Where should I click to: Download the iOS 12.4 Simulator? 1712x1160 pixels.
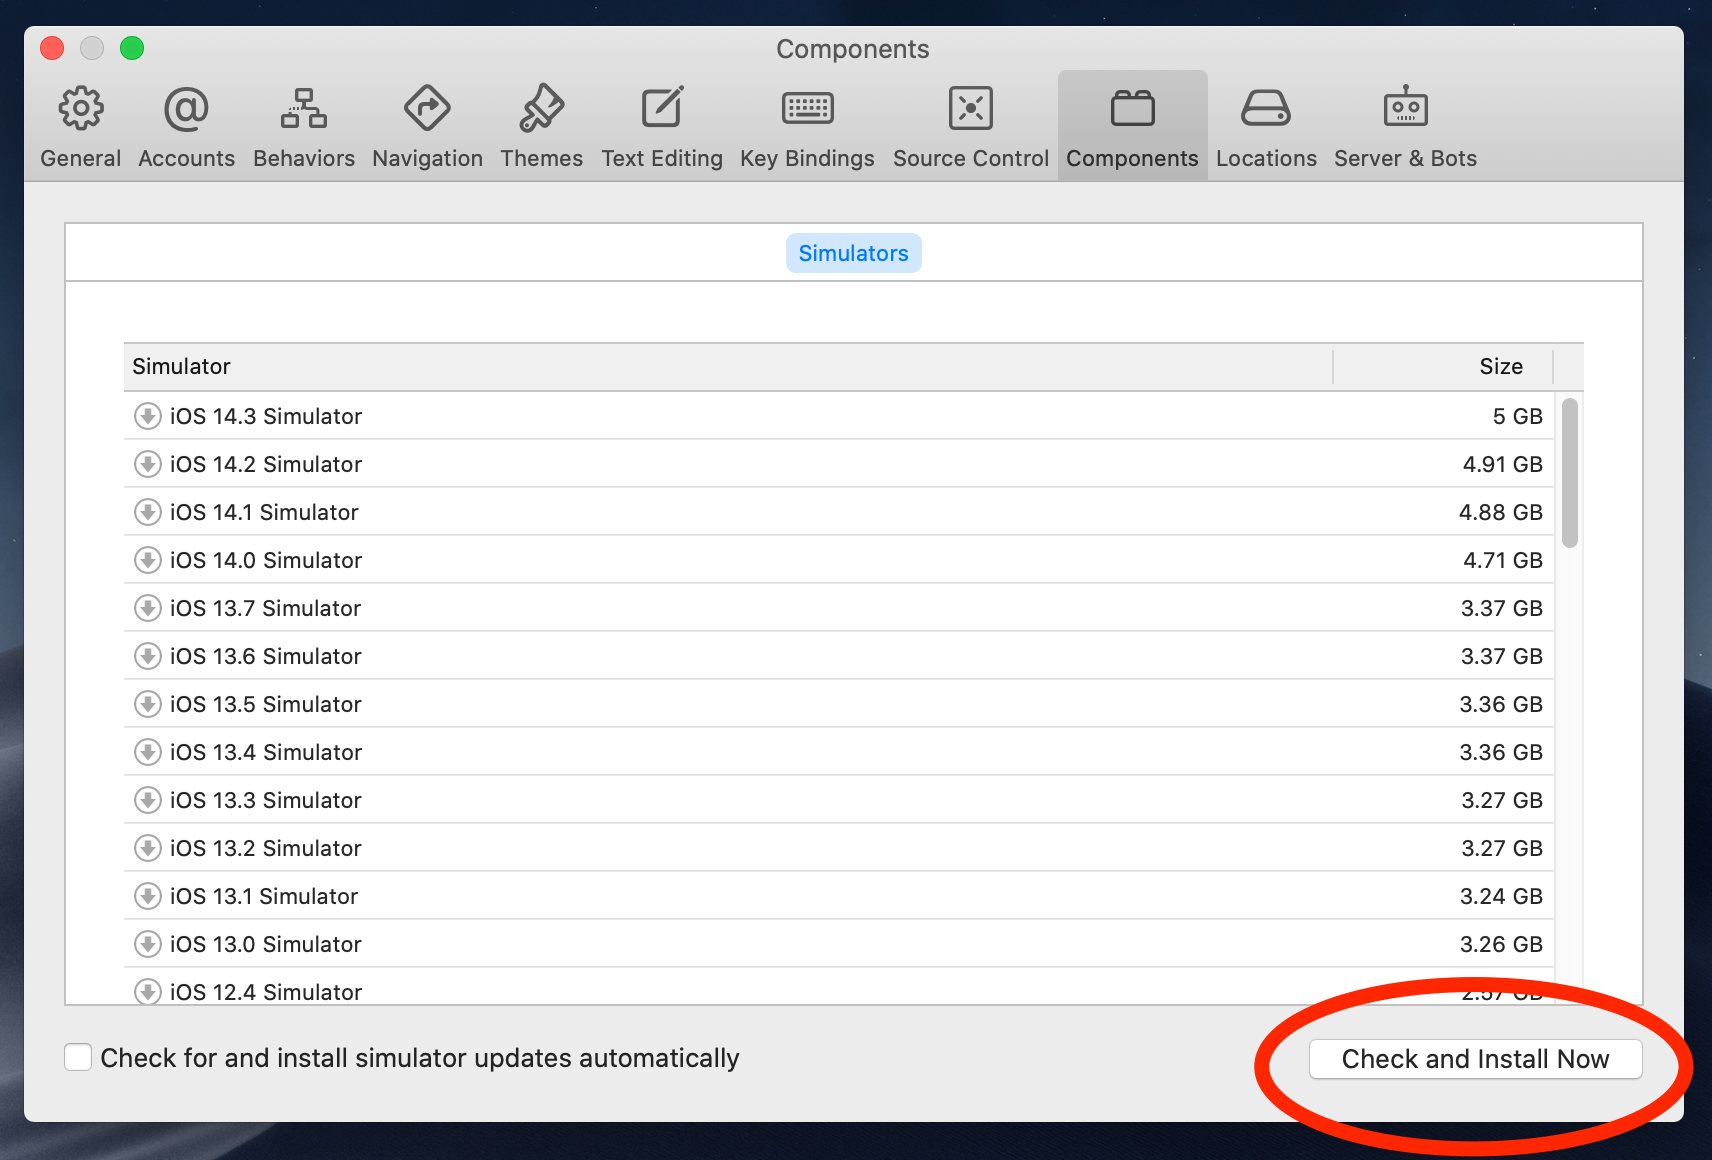[148, 991]
